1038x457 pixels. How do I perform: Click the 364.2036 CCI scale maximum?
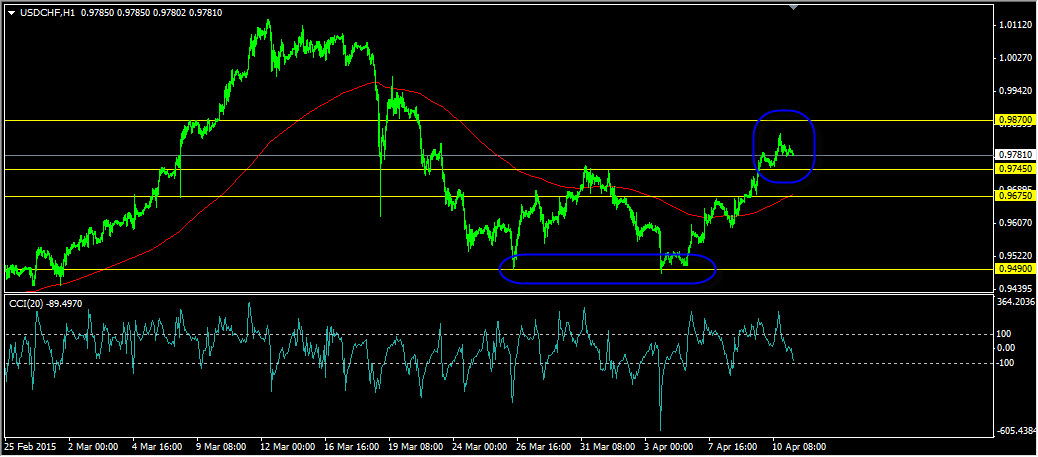(x=1017, y=302)
